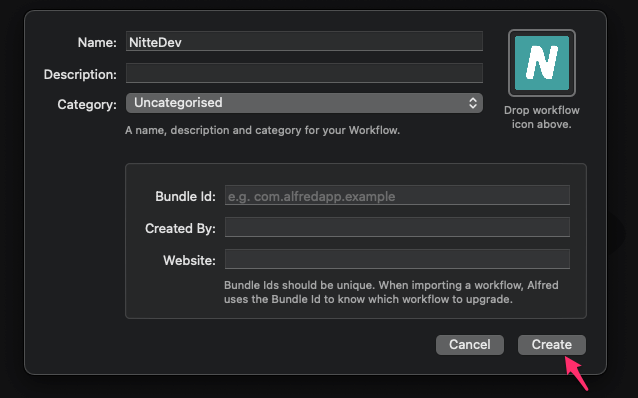Click the workflow icon drop well

tap(542, 63)
